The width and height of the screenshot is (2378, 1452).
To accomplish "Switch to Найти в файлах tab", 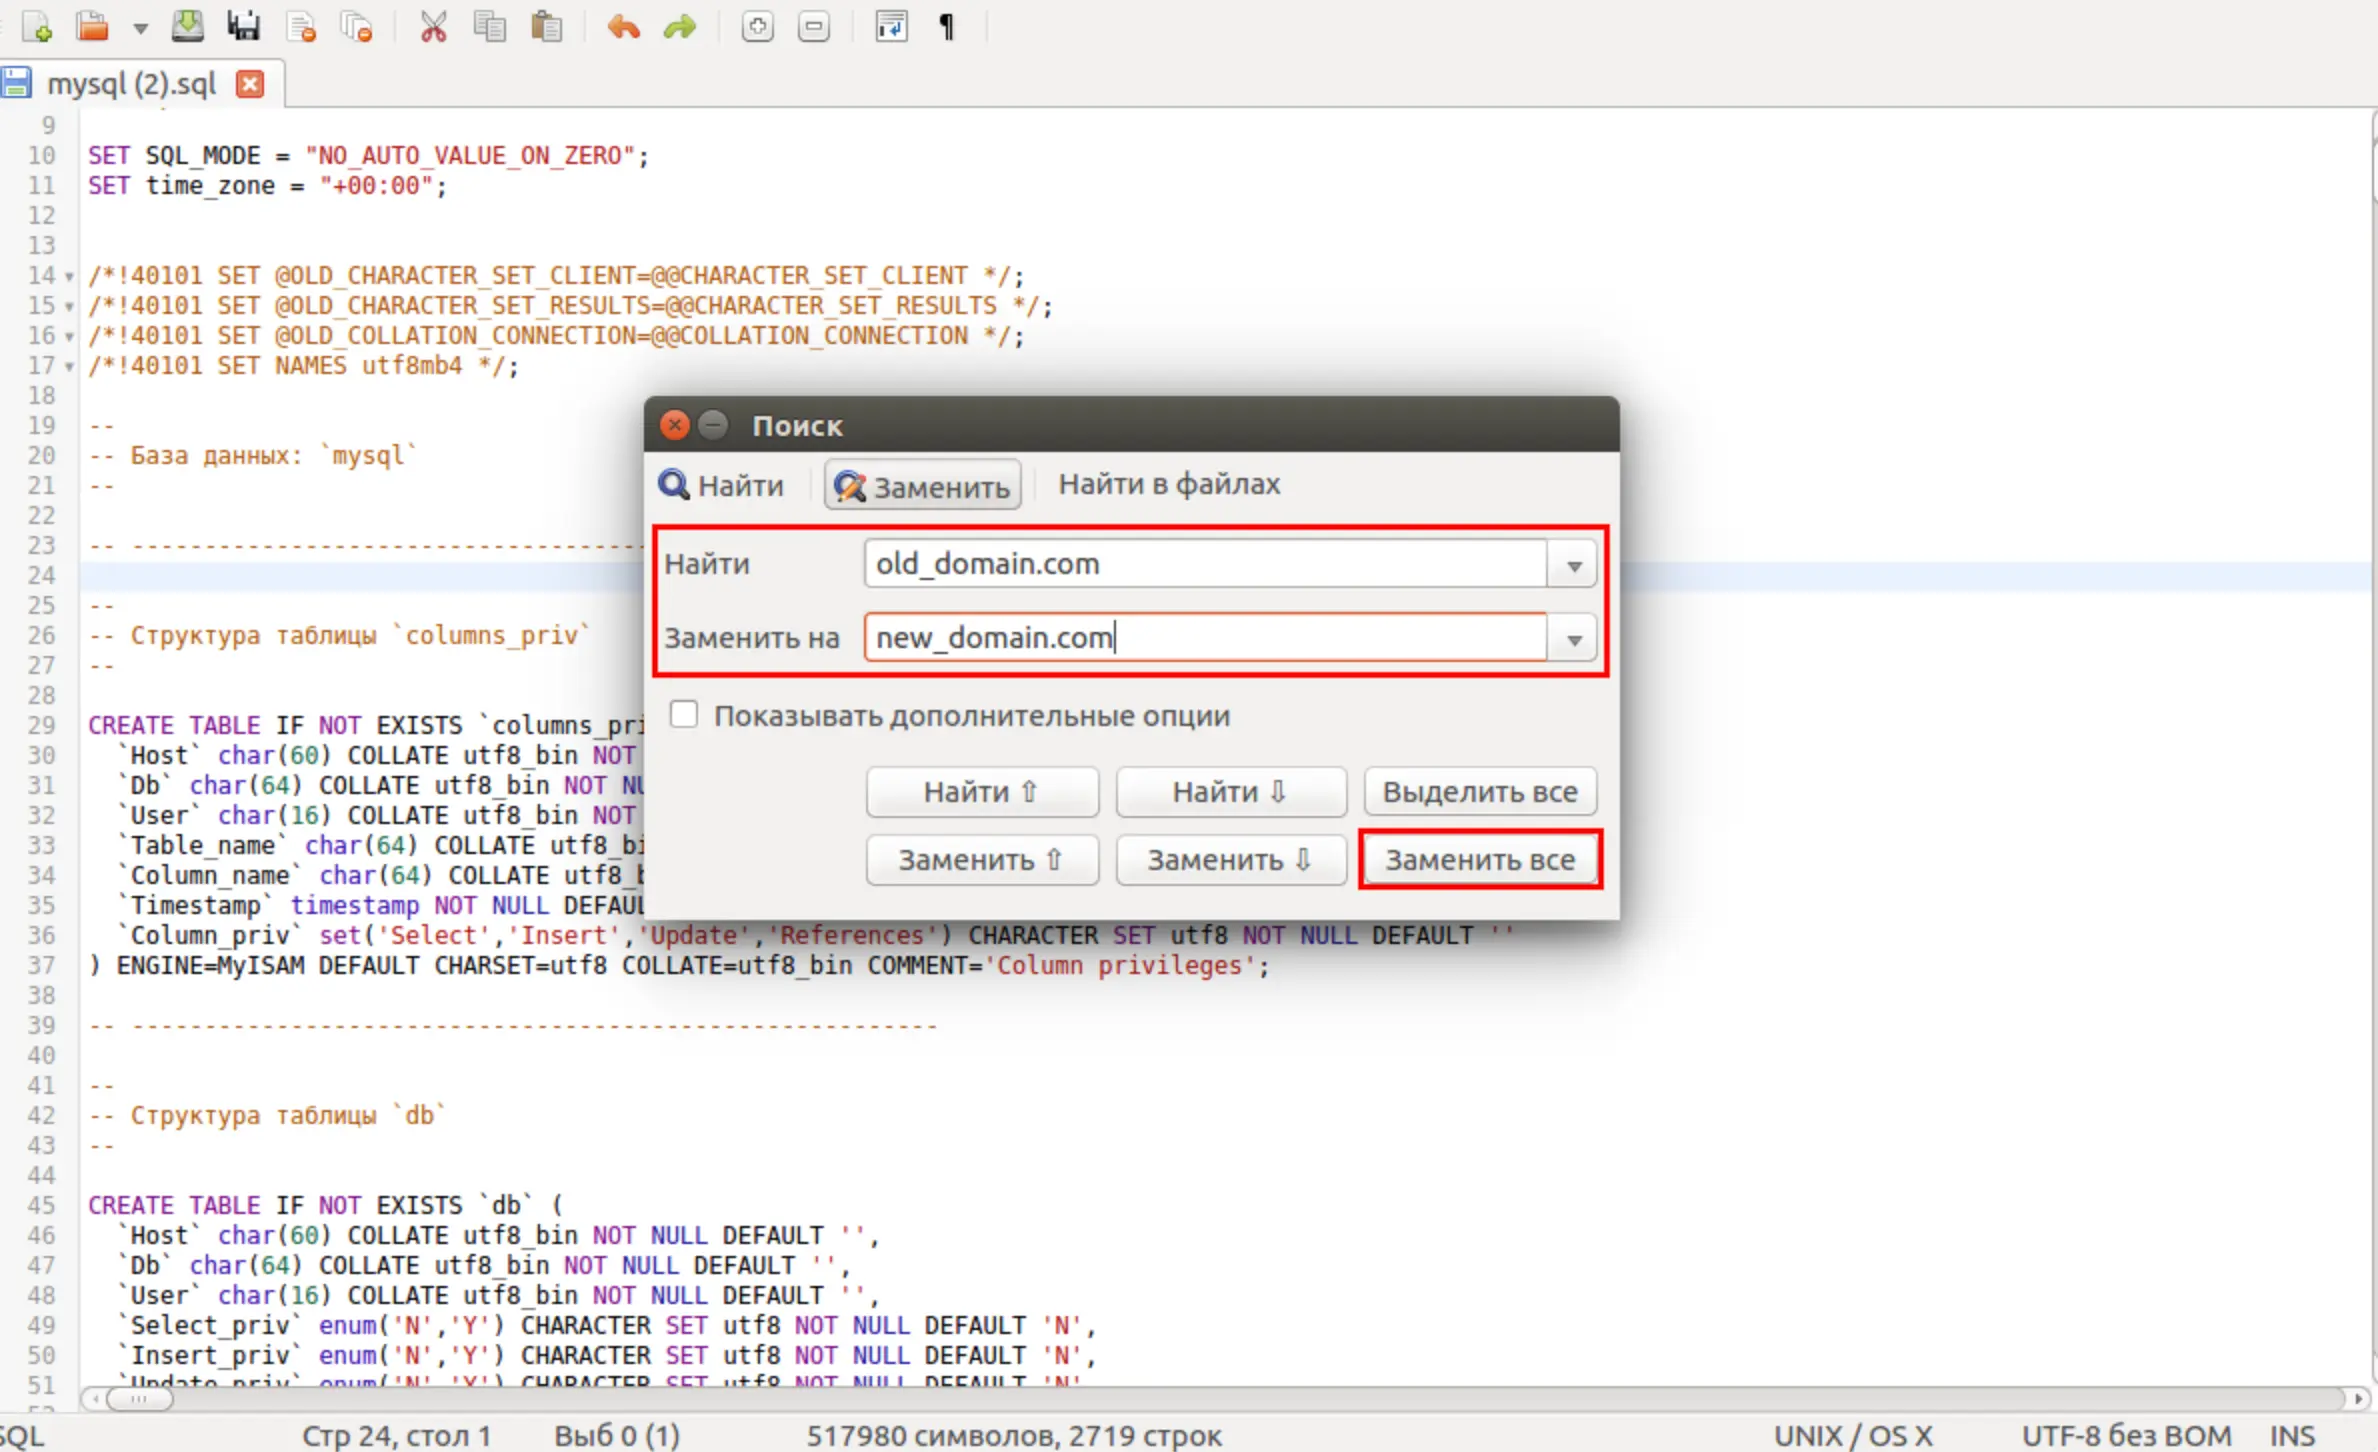I will (x=1169, y=484).
